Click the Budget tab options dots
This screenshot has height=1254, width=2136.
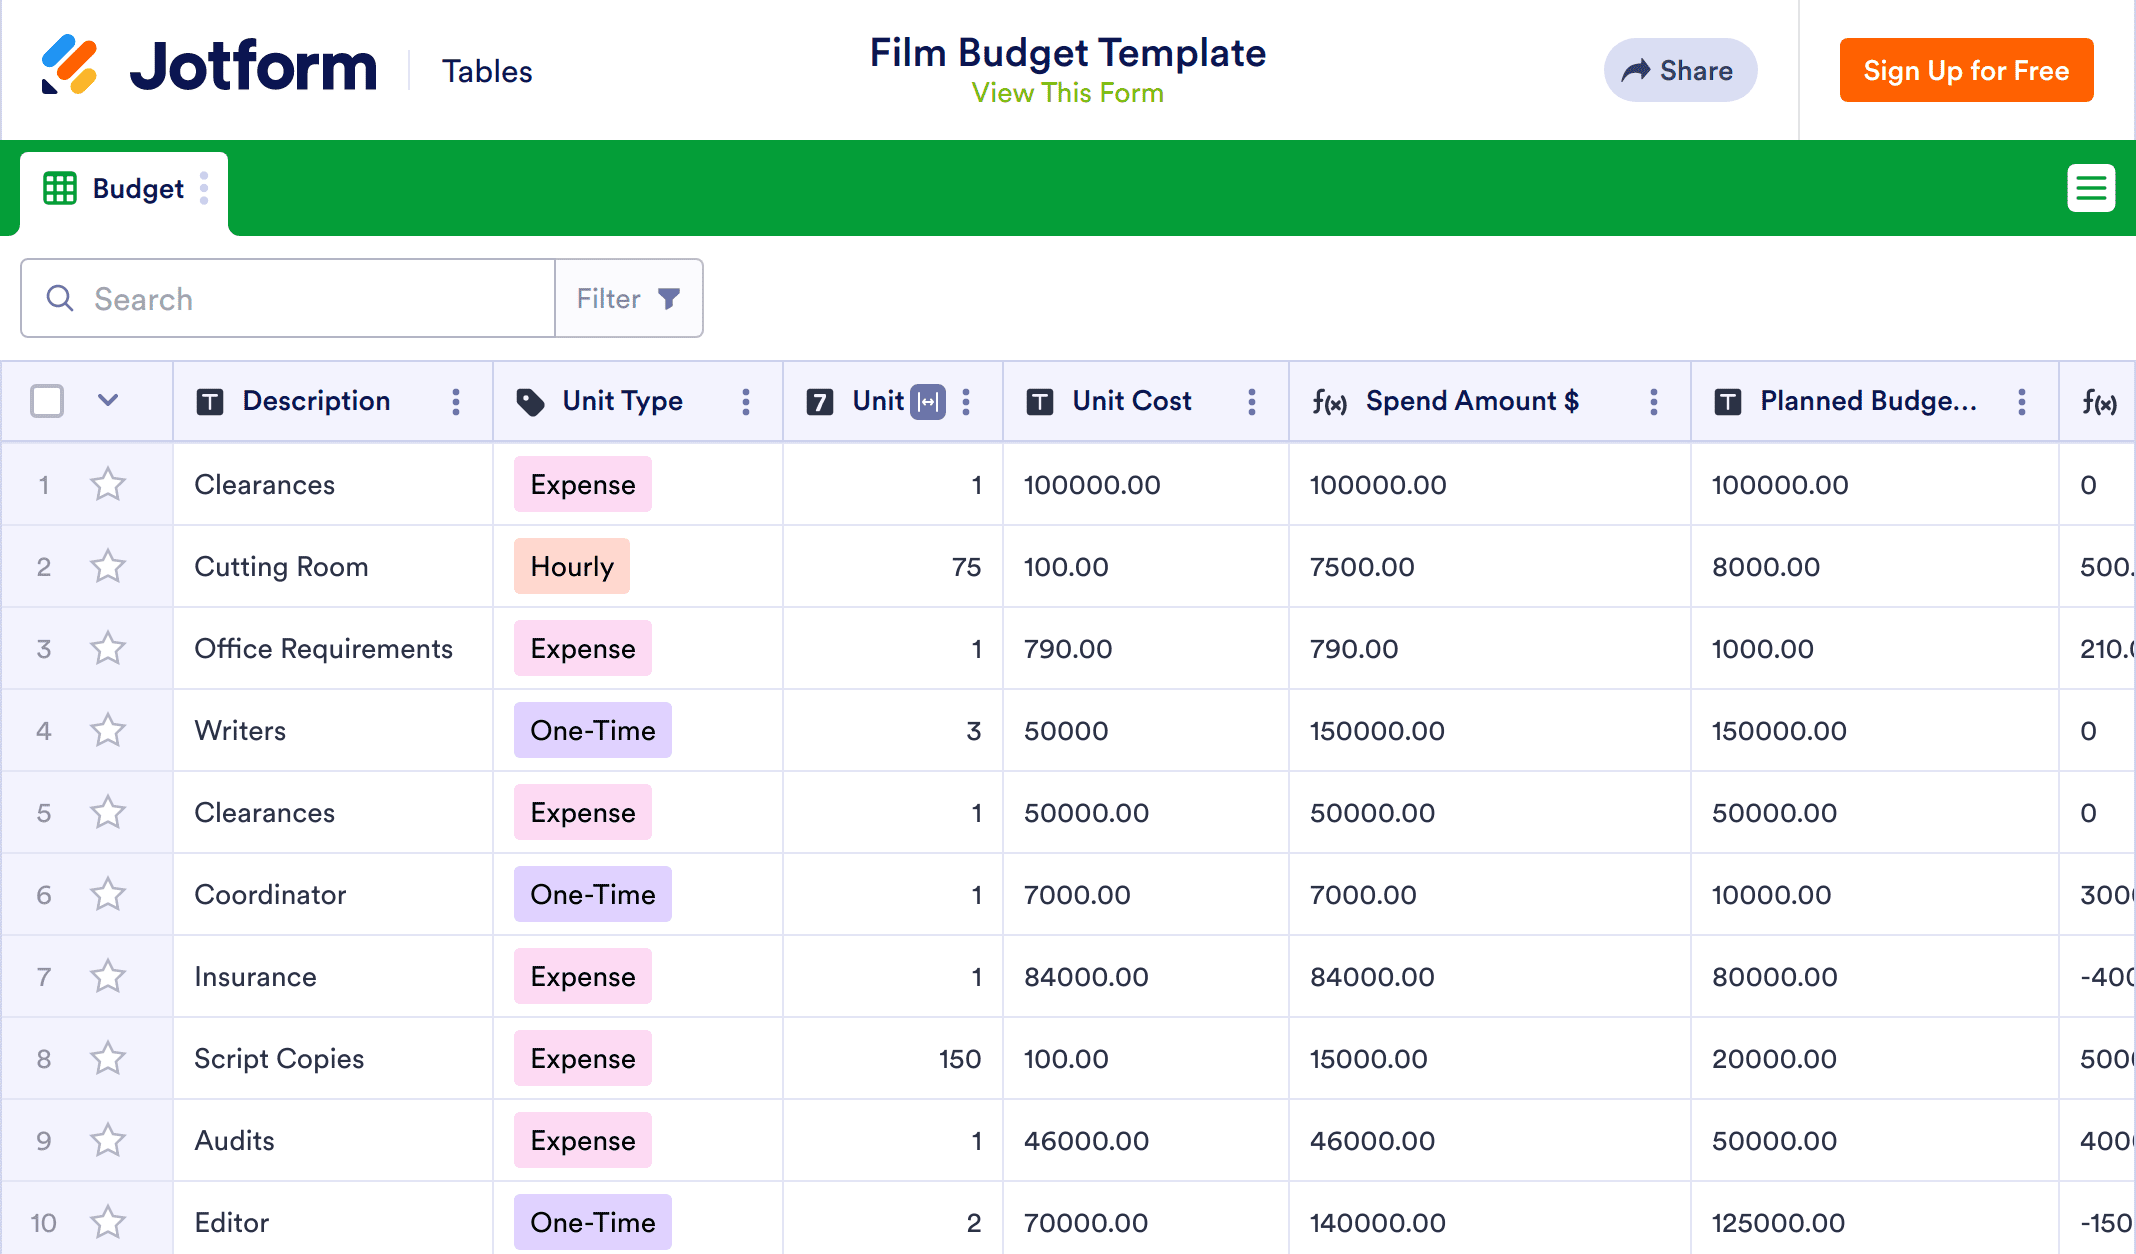click(x=204, y=188)
